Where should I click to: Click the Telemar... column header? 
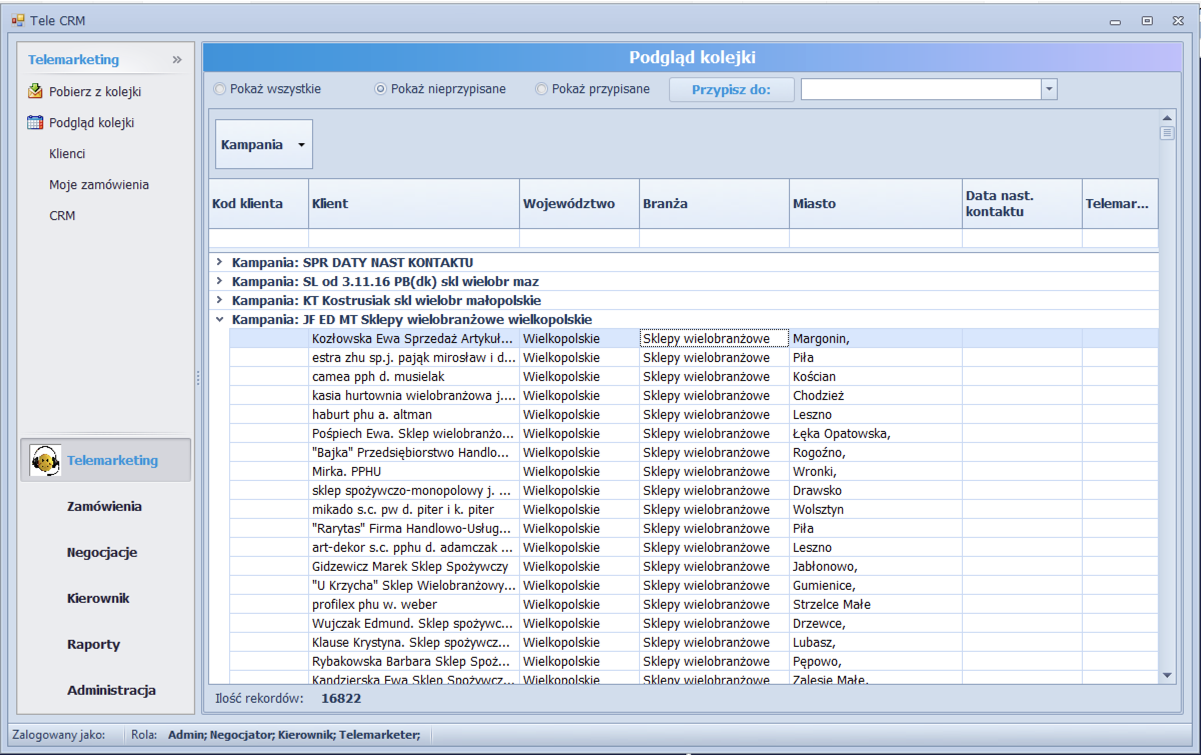click(1120, 204)
